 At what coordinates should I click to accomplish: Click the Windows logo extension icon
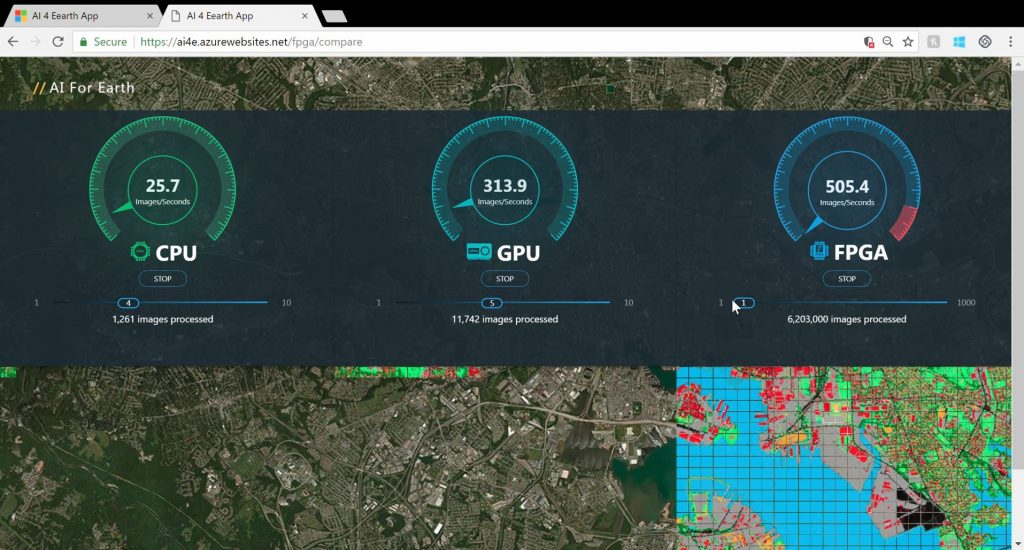(x=959, y=42)
